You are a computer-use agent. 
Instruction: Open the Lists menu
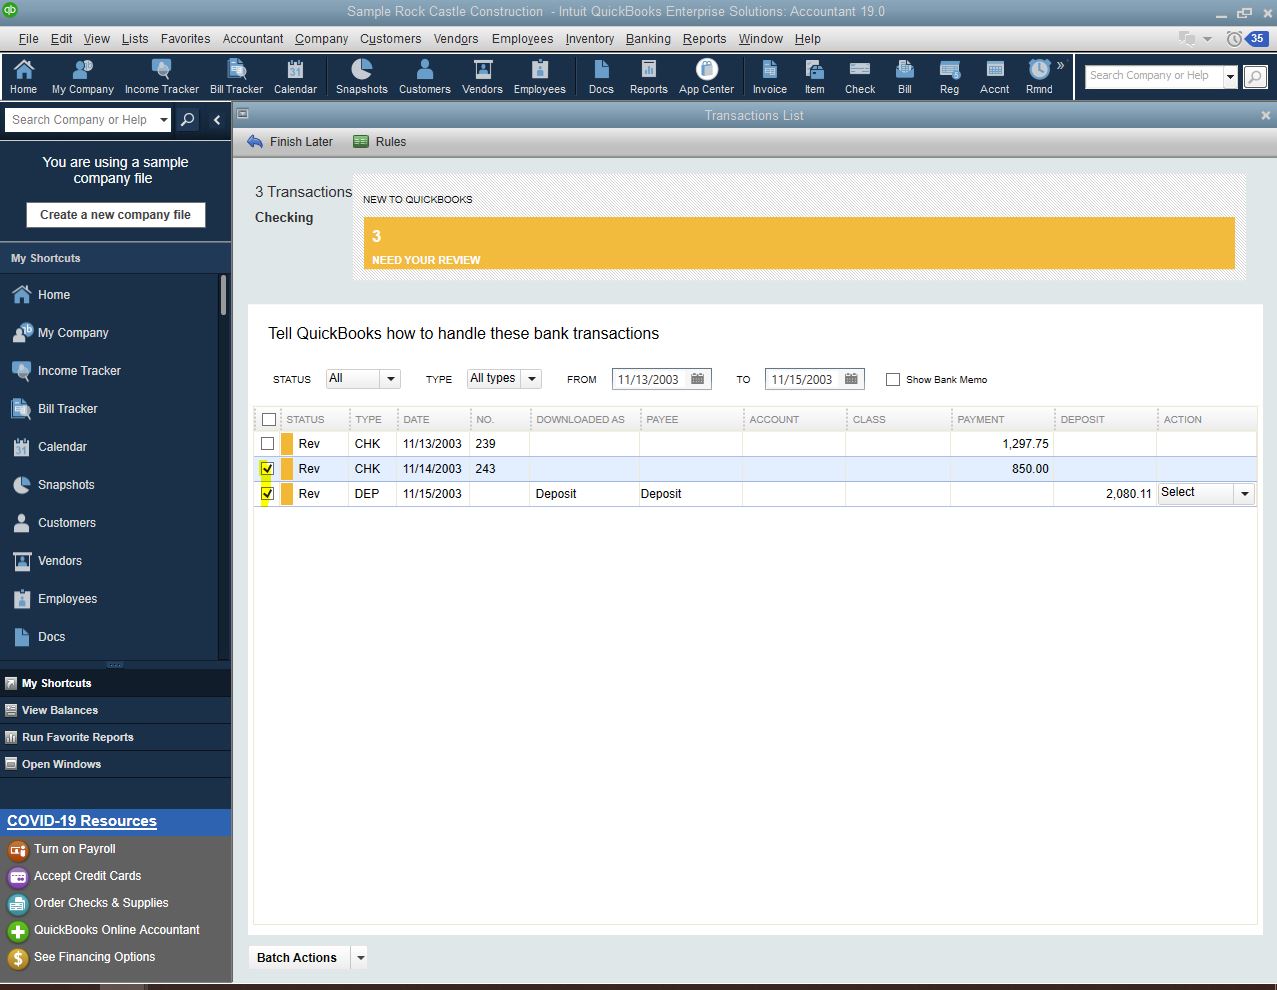click(135, 39)
